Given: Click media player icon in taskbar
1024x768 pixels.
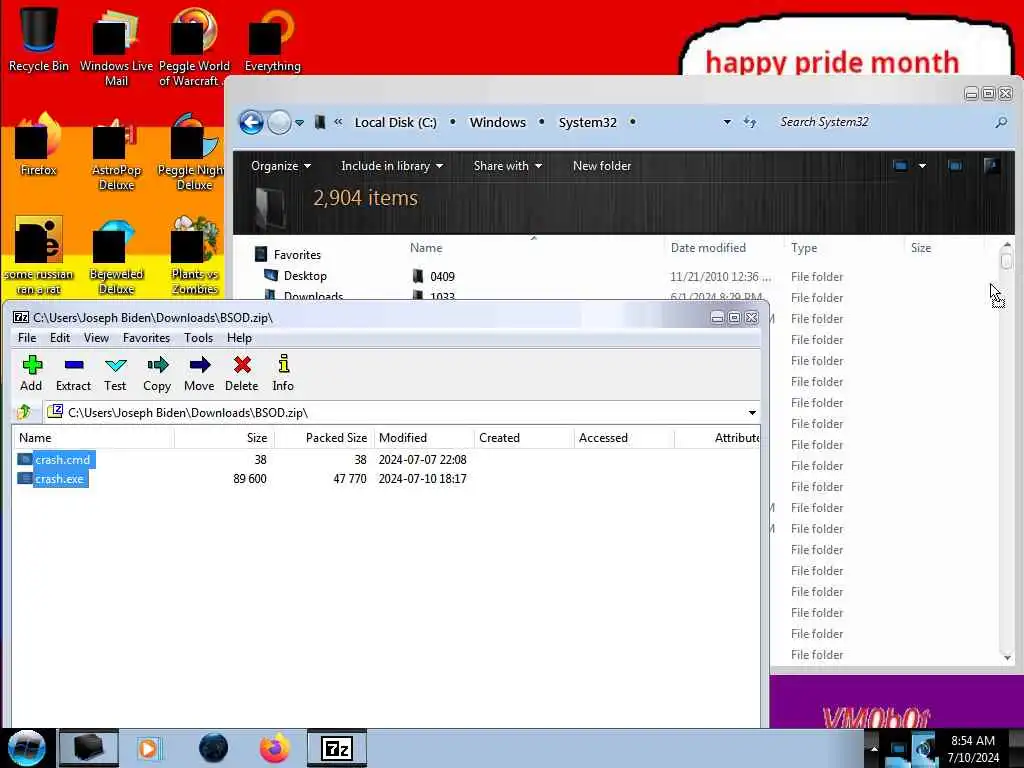Looking at the screenshot, I should click(x=149, y=748).
